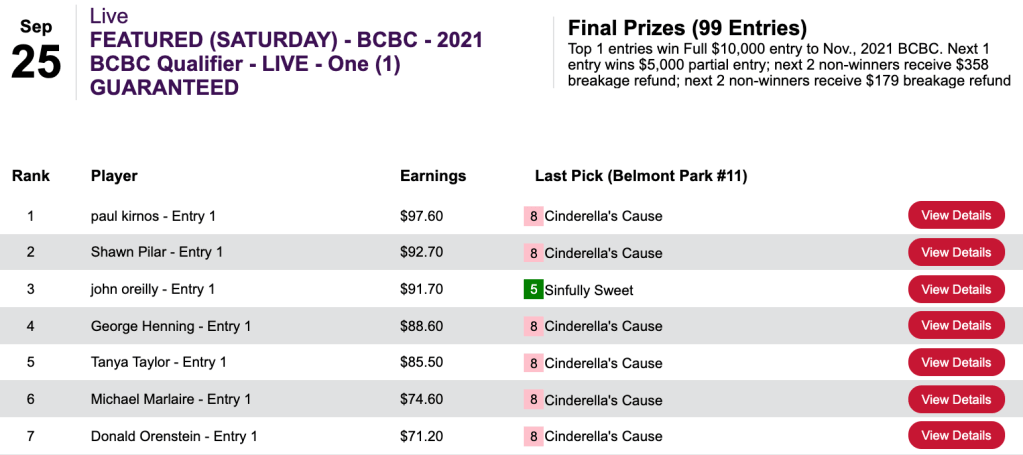1023x455 pixels.
Task: Click the Final Prizes (99 Entries) heading
Action: pyautogui.click(x=687, y=28)
